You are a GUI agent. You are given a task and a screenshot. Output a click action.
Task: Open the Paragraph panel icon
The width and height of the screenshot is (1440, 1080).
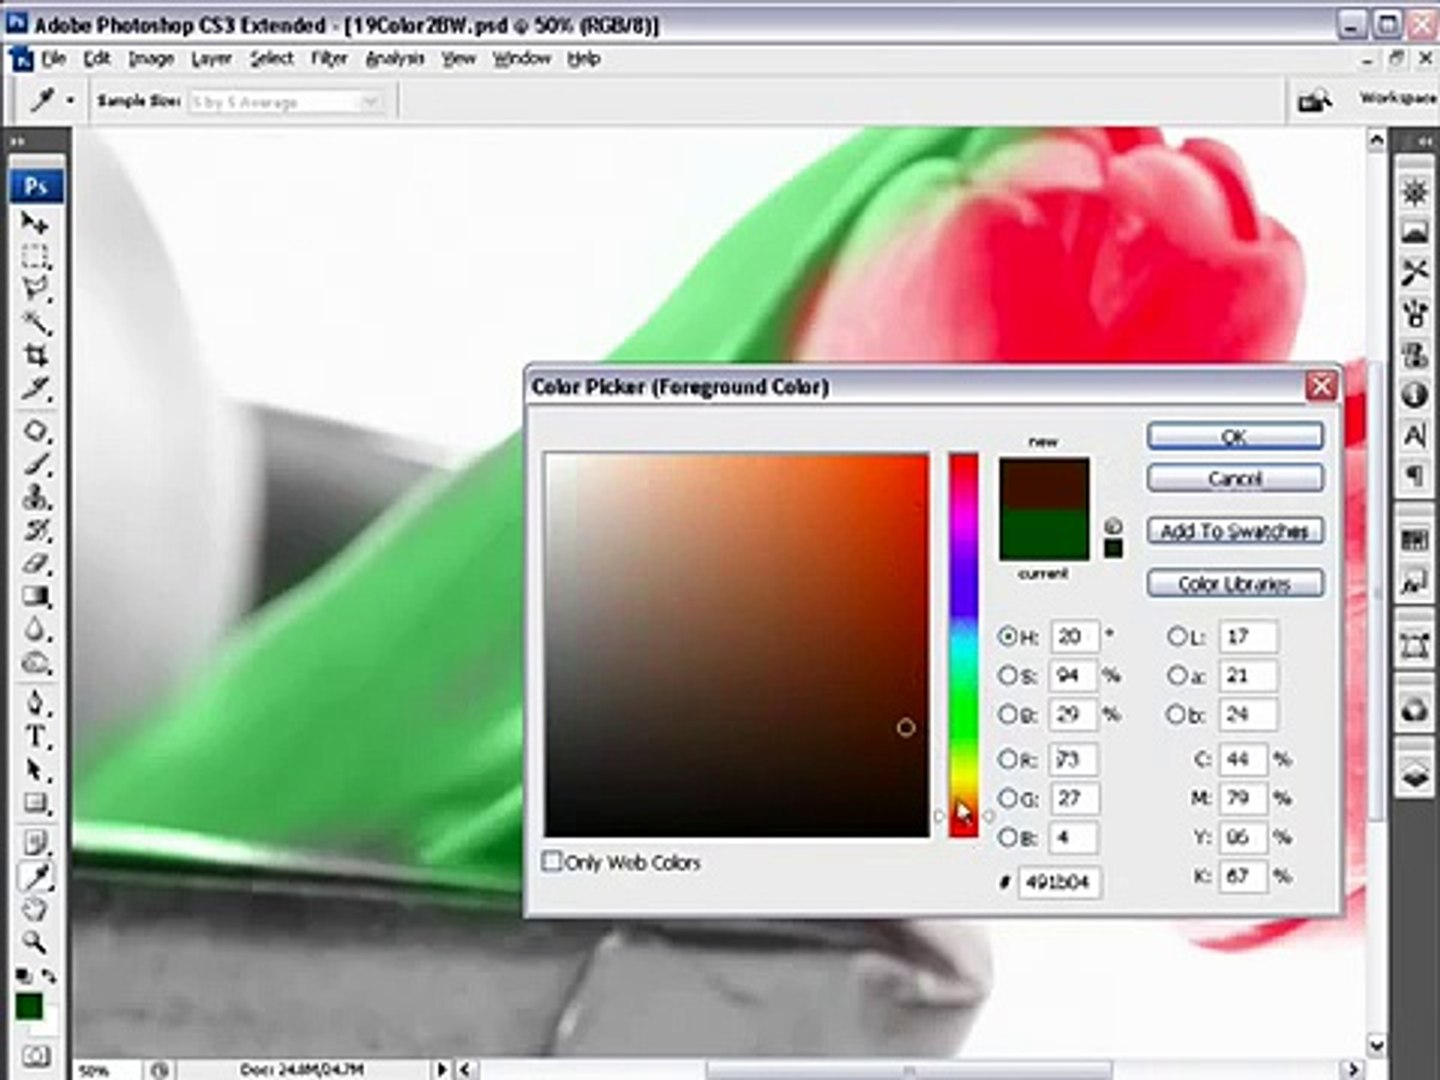coord(1414,476)
